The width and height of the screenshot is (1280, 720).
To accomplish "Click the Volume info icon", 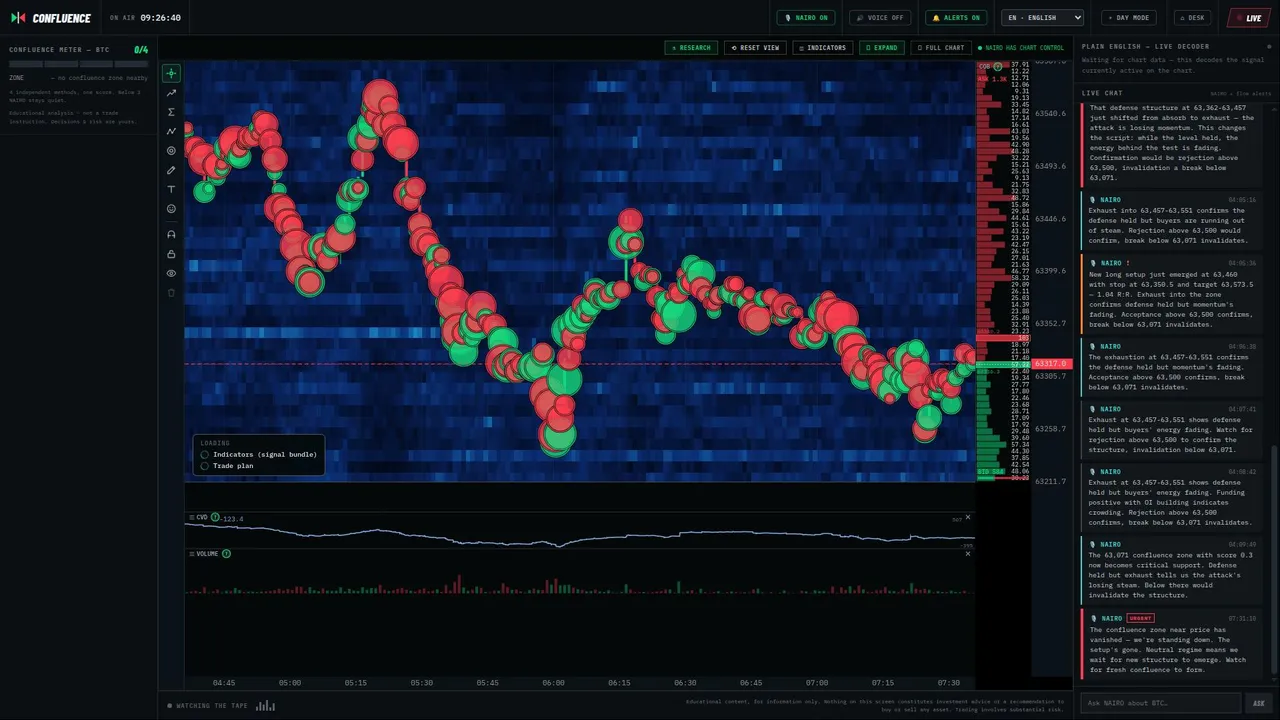I will [x=226, y=553].
